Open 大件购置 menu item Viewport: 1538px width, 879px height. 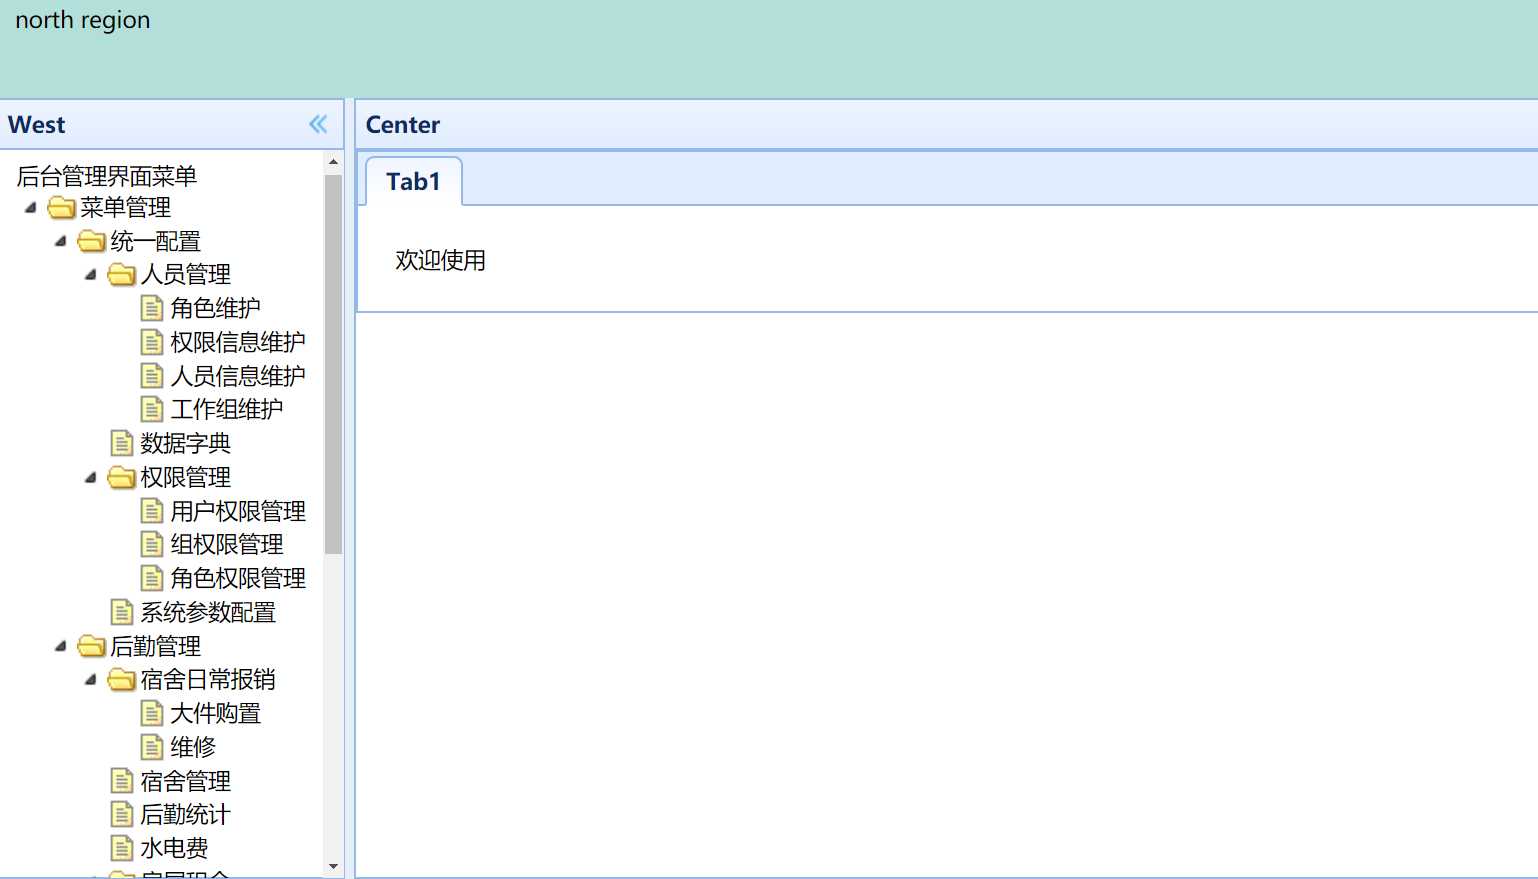(x=215, y=714)
